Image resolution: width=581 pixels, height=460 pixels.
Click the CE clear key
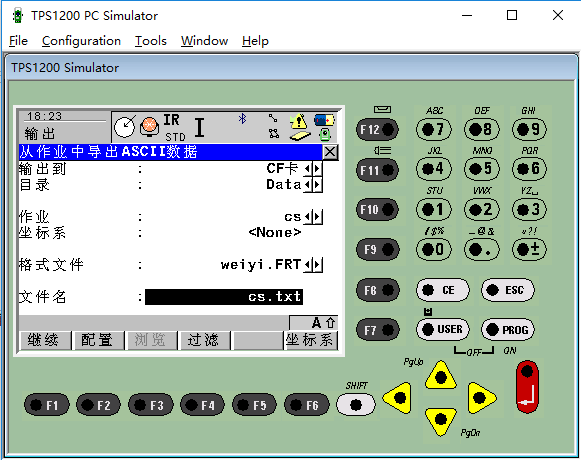[x=443, y=290]
